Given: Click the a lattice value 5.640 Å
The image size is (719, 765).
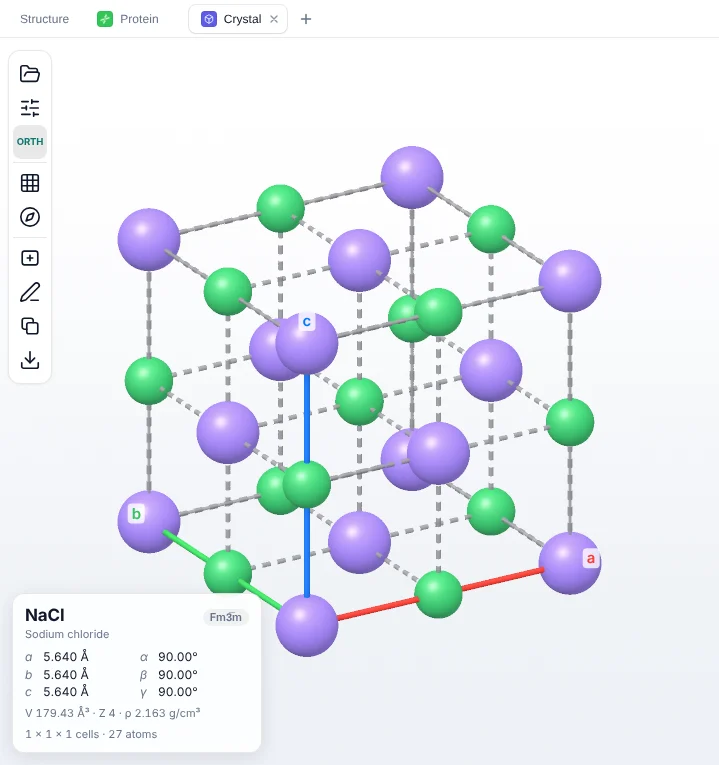Looking at the screenshot, I should pos(66,657).
